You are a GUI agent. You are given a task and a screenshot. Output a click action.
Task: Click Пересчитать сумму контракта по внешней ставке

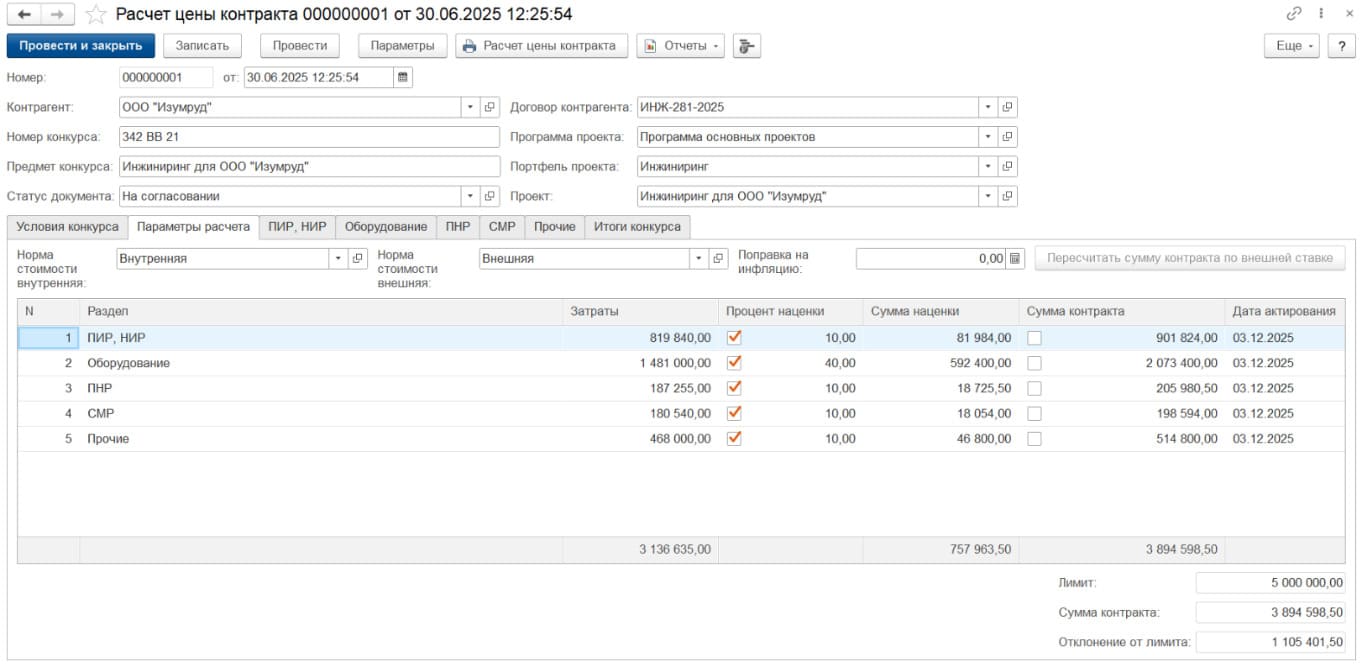tap(1190, 258)
